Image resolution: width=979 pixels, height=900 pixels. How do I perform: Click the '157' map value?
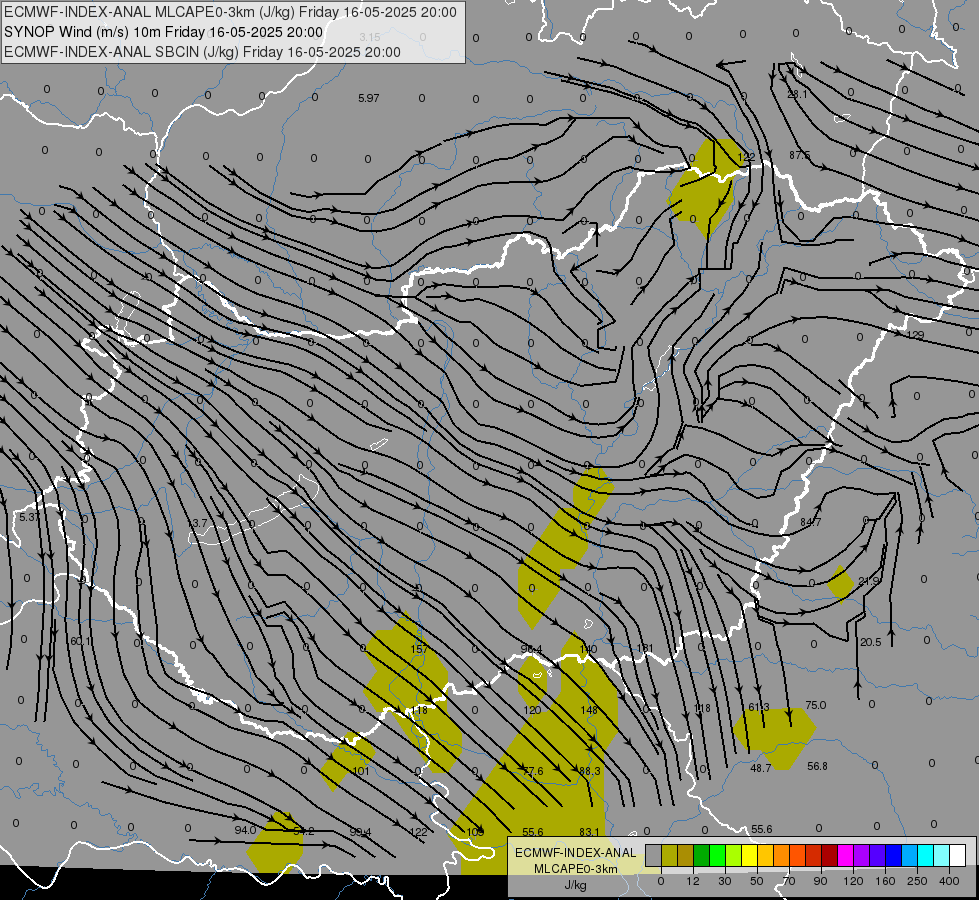click(419, 649)
